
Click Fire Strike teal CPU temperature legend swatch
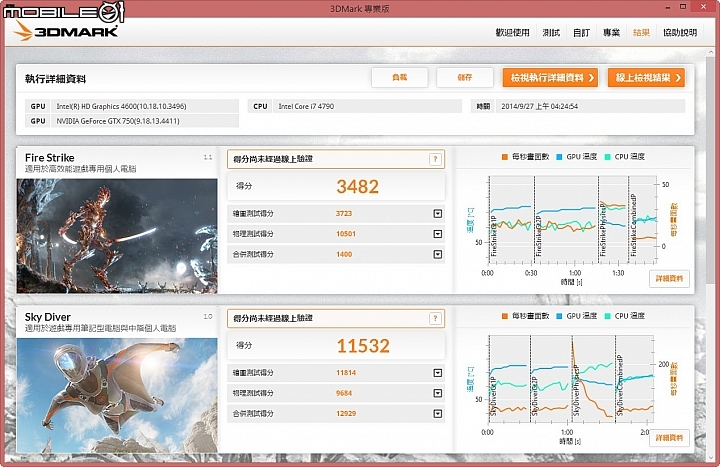(607, 157)
